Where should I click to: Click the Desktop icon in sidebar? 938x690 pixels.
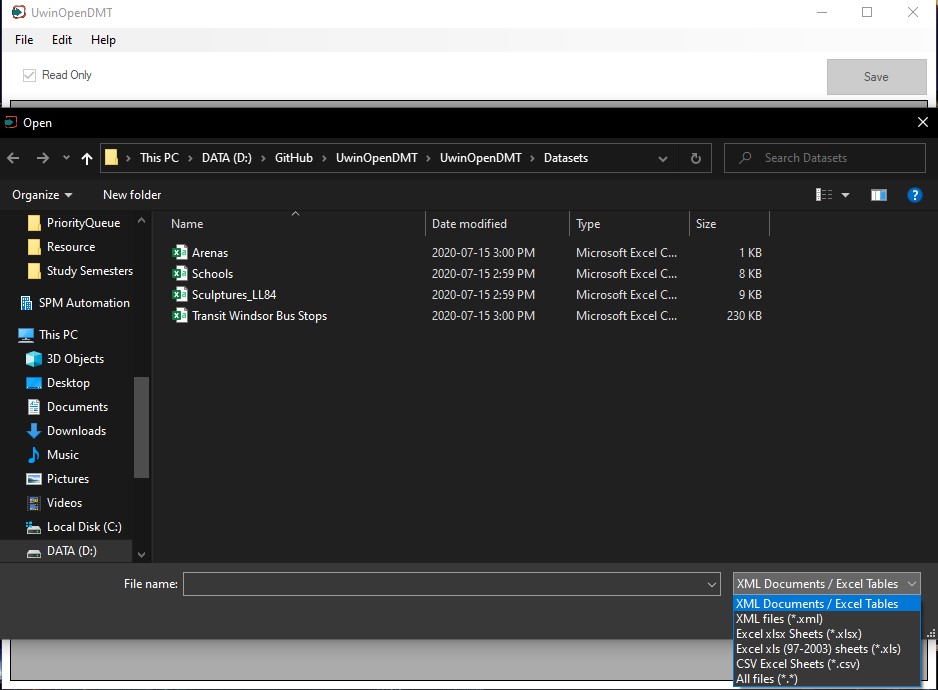tap(34, 383)
